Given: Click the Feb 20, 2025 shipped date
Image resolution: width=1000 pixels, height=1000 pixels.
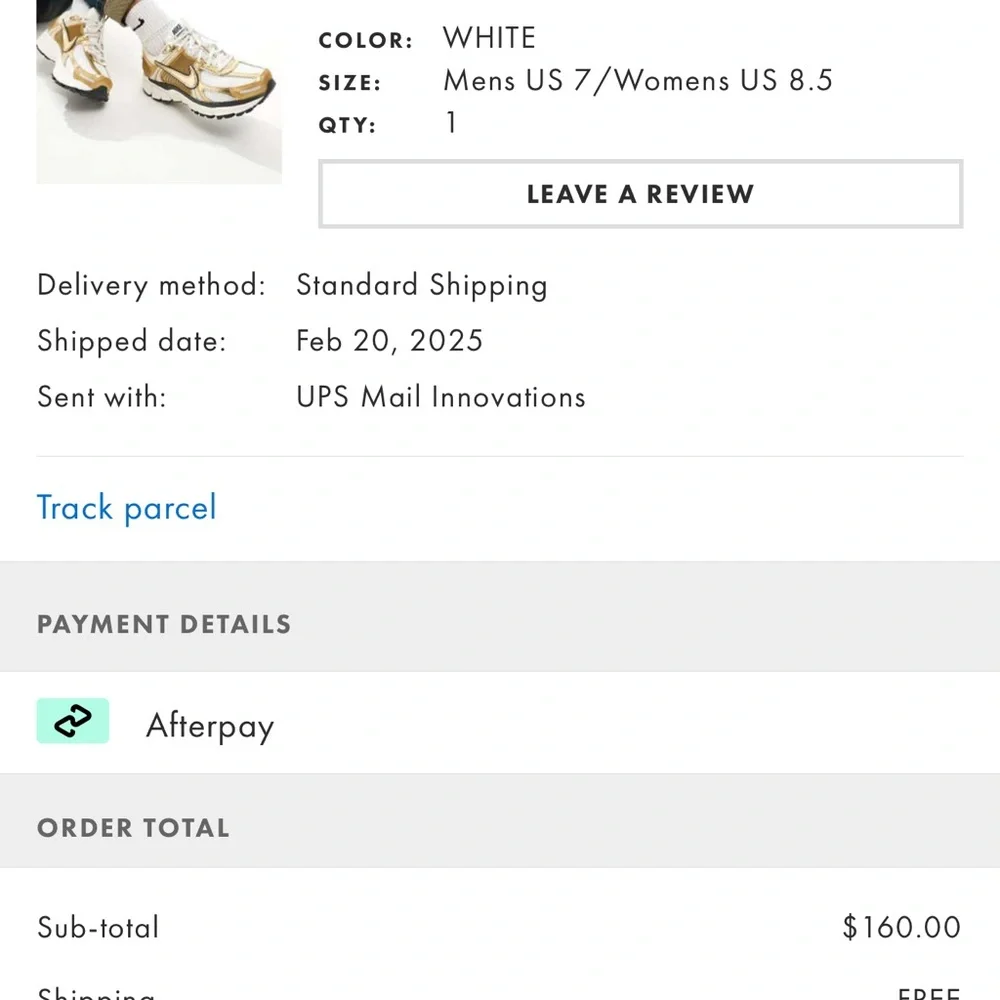Looking at the screenshot, I should pyautogui.click(x=389, y=341).
